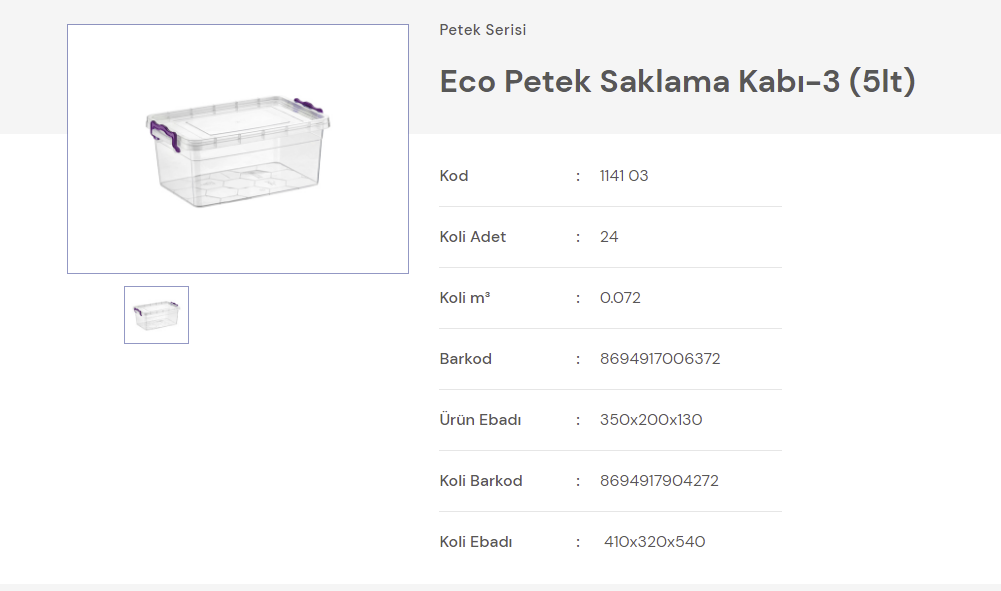Screen dimensions: 1001x591
Task: Click the box barcode 8694917904272
Action: pyautogui.click(x=659, y=481)
